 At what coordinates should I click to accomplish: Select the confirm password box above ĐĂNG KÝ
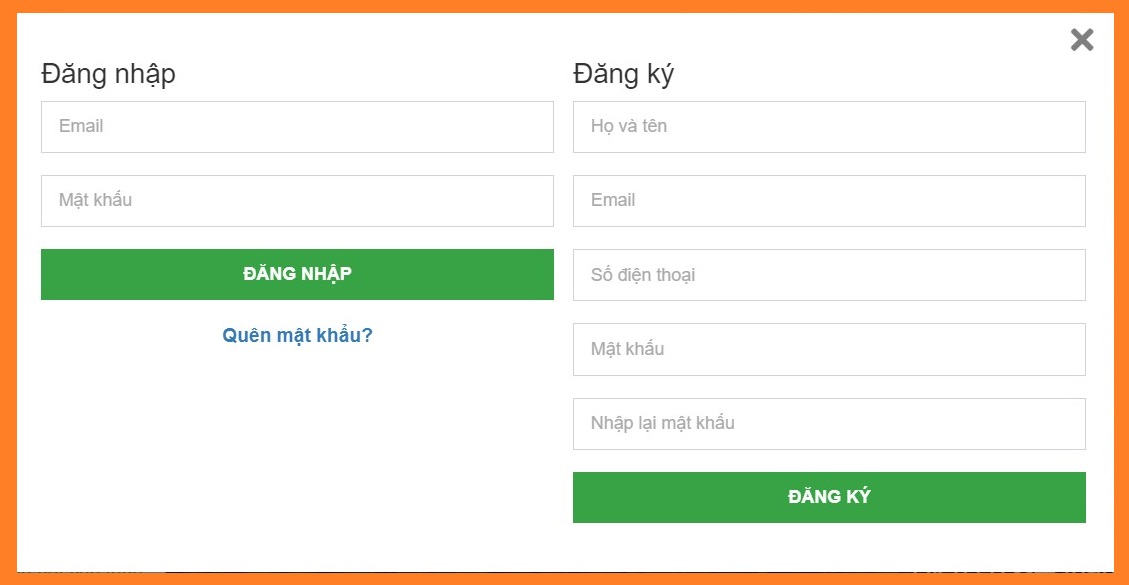[x=829, y=424]
